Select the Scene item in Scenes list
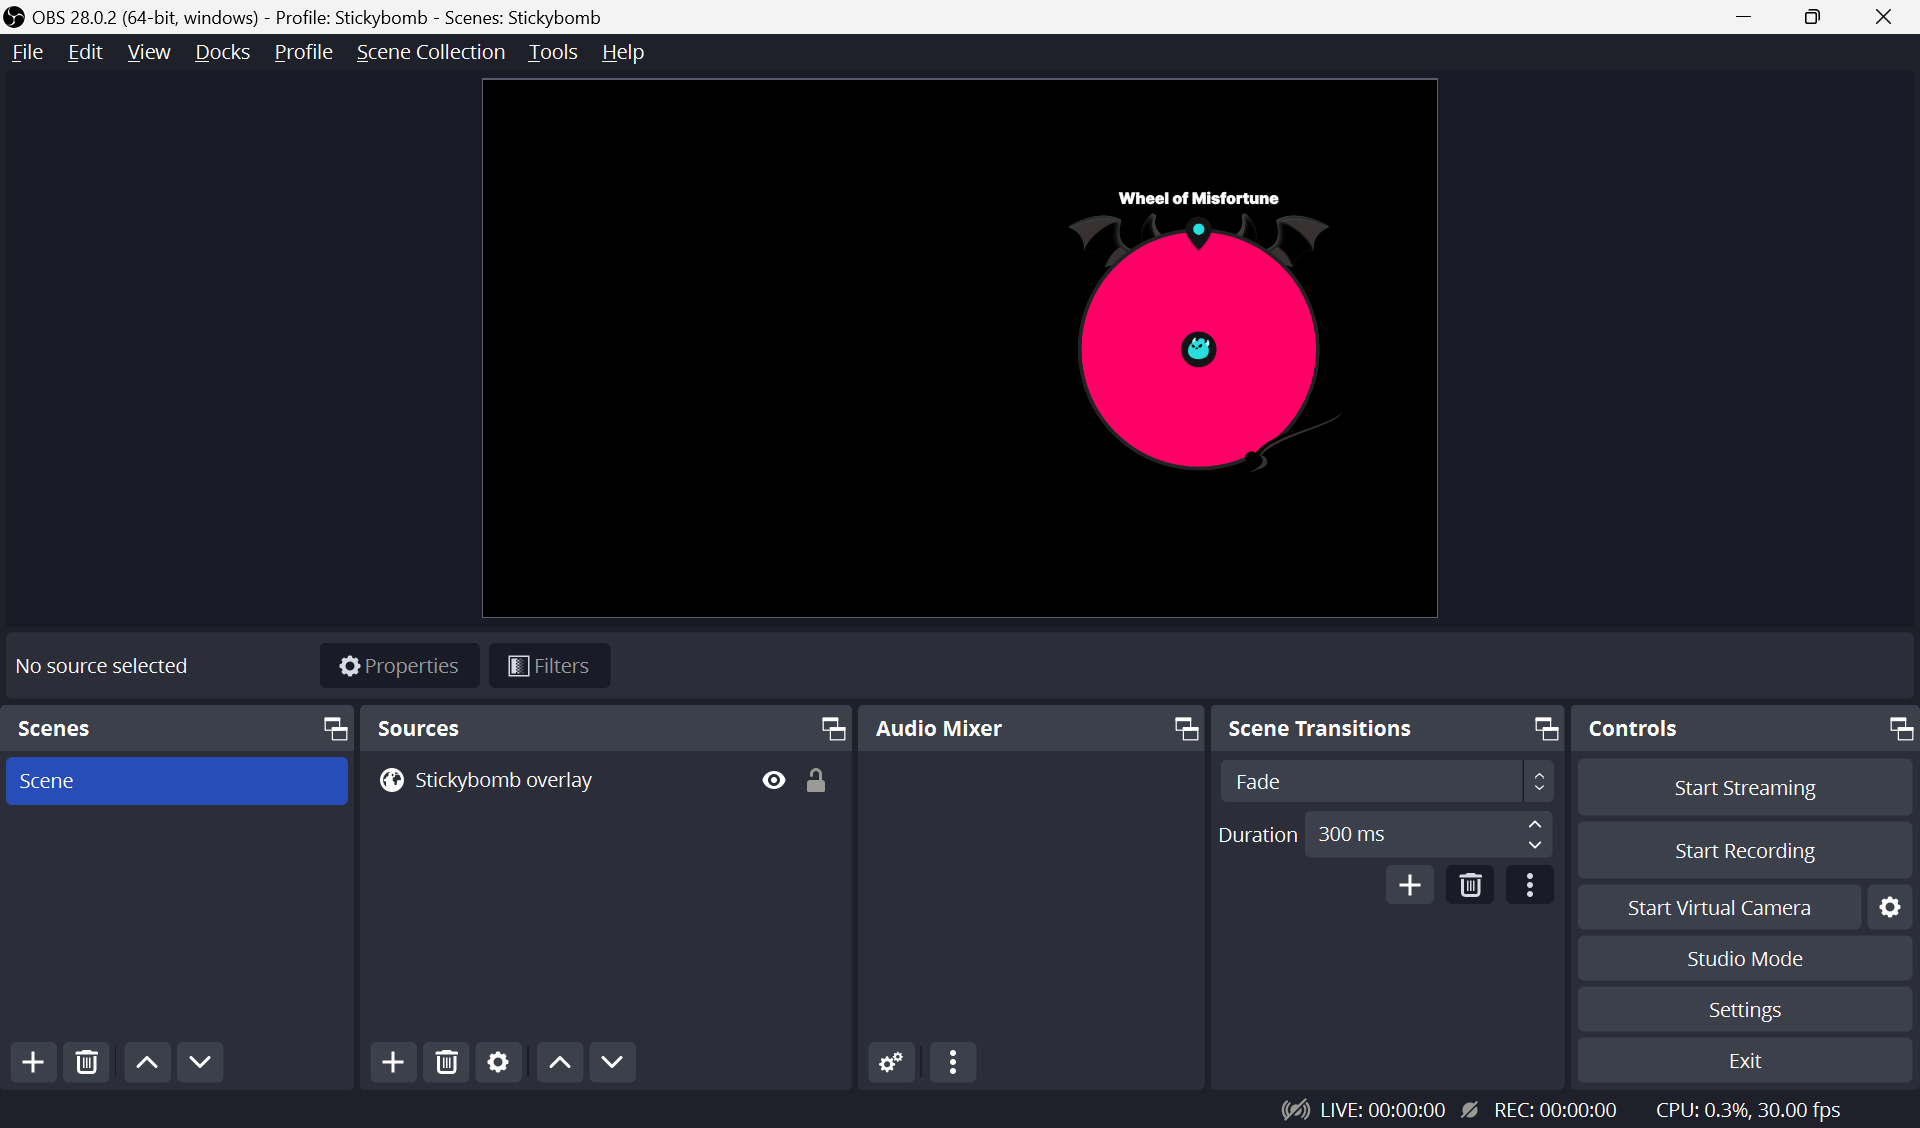This screenshot has width=1920, height=1128. (177, 781)
